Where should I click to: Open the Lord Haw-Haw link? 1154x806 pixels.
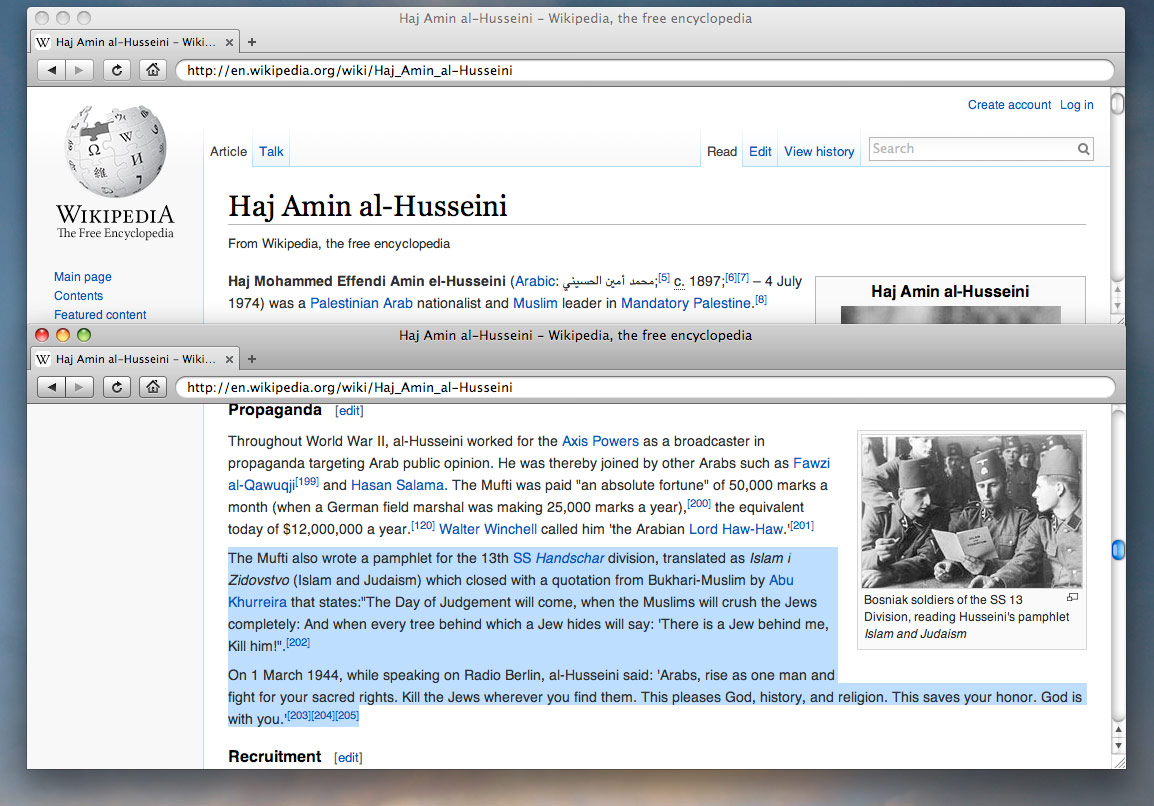(x=736, y=529)
